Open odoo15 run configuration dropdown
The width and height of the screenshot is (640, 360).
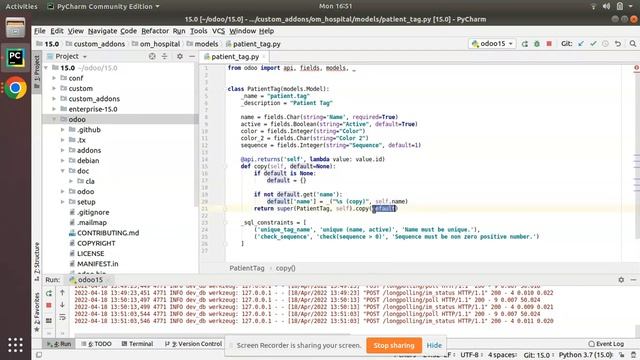(x=492, y=44)
